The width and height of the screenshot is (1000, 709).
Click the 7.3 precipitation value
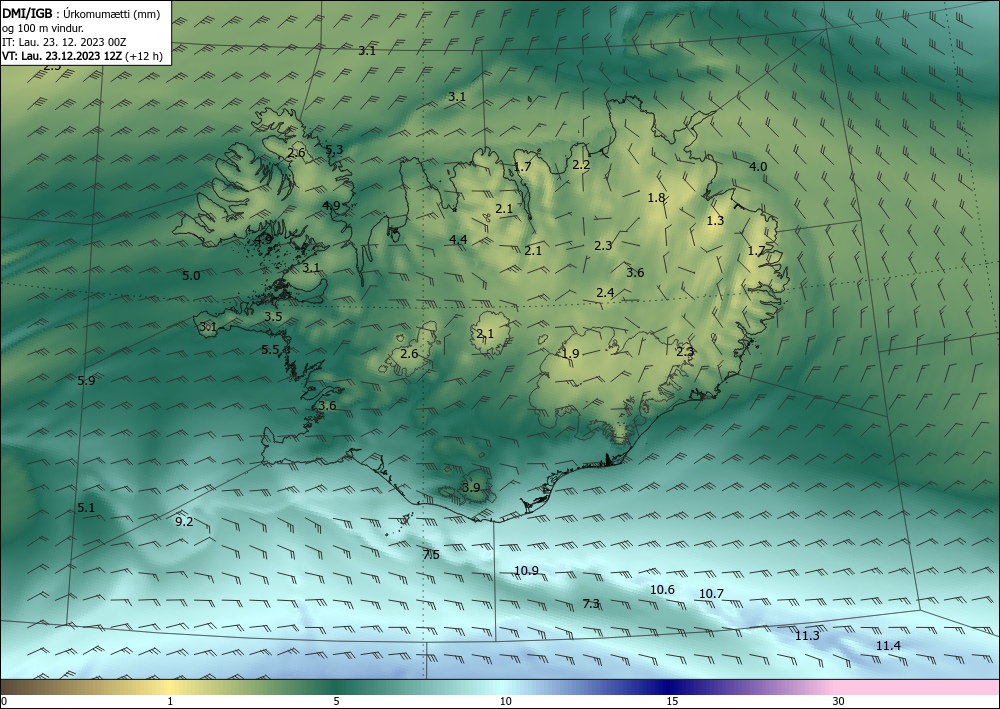click(591, 603)
